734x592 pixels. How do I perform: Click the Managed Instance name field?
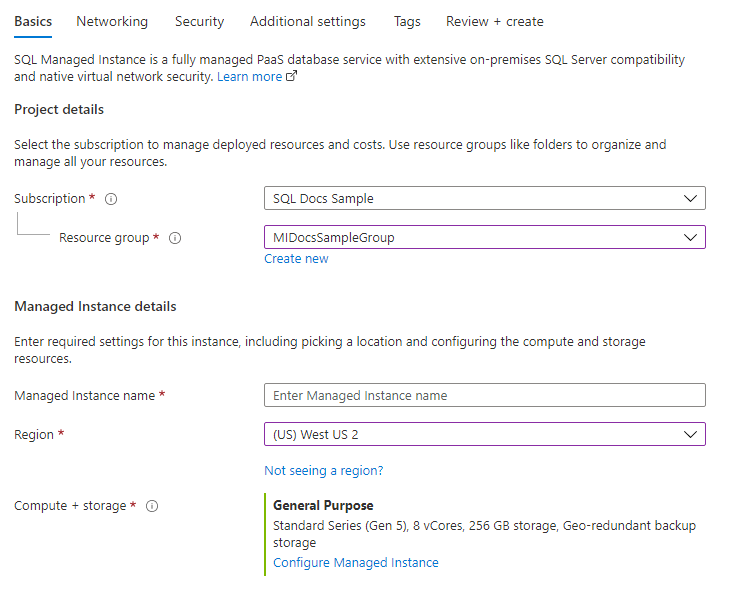pyautogui.click(x=484, y=395)
